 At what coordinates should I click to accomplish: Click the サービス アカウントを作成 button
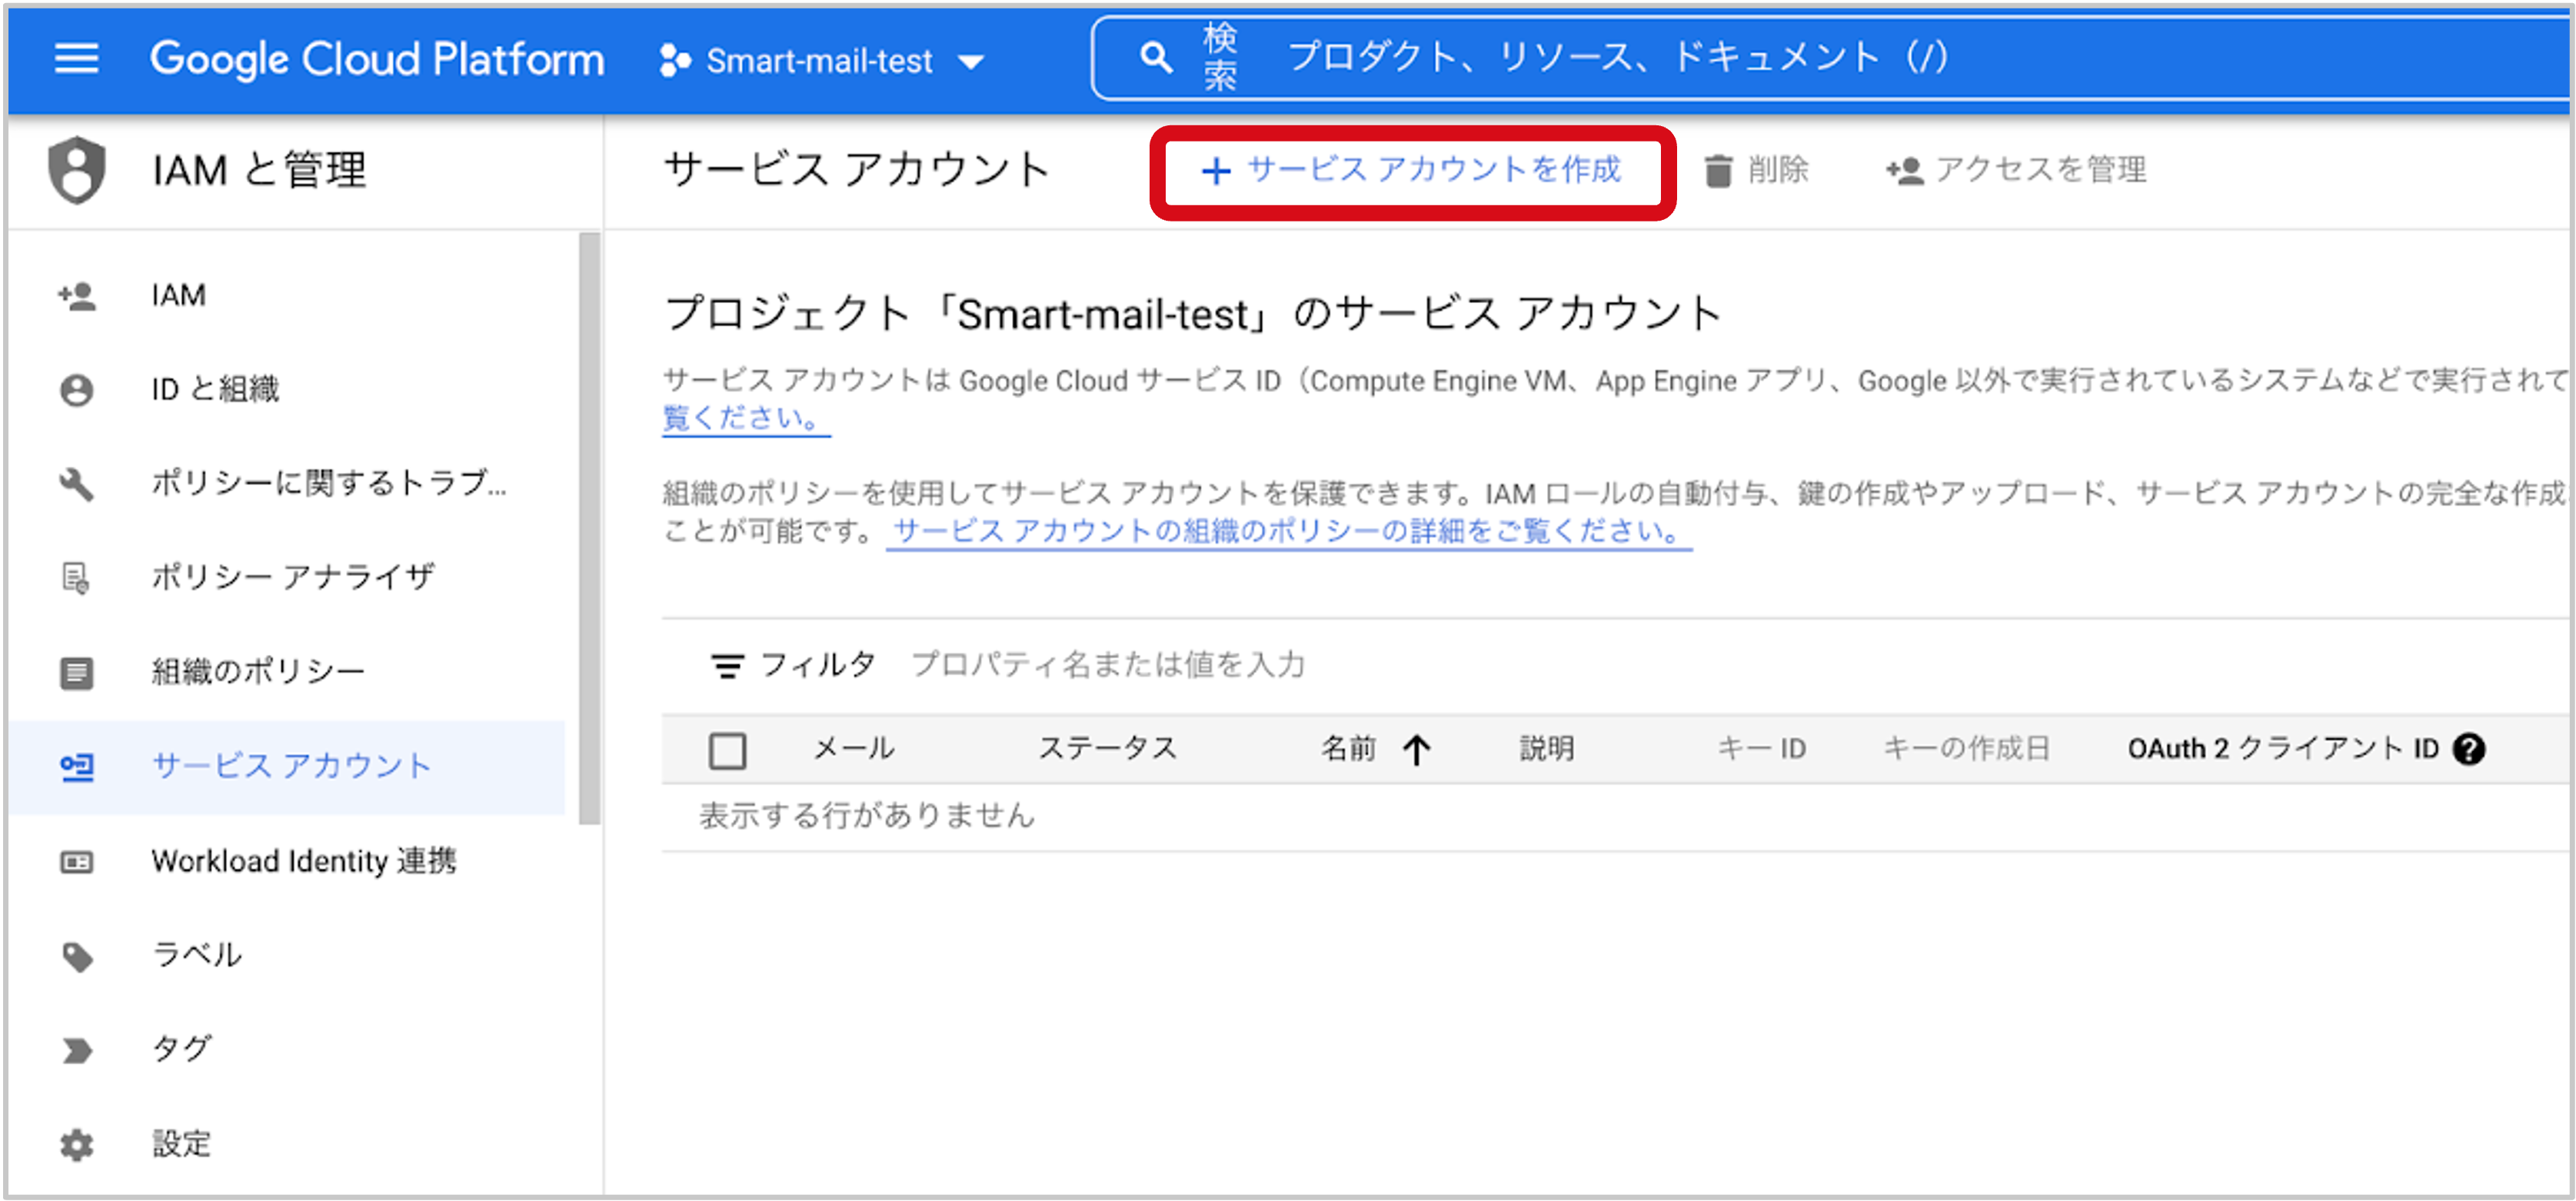[x=1411, y=171]
